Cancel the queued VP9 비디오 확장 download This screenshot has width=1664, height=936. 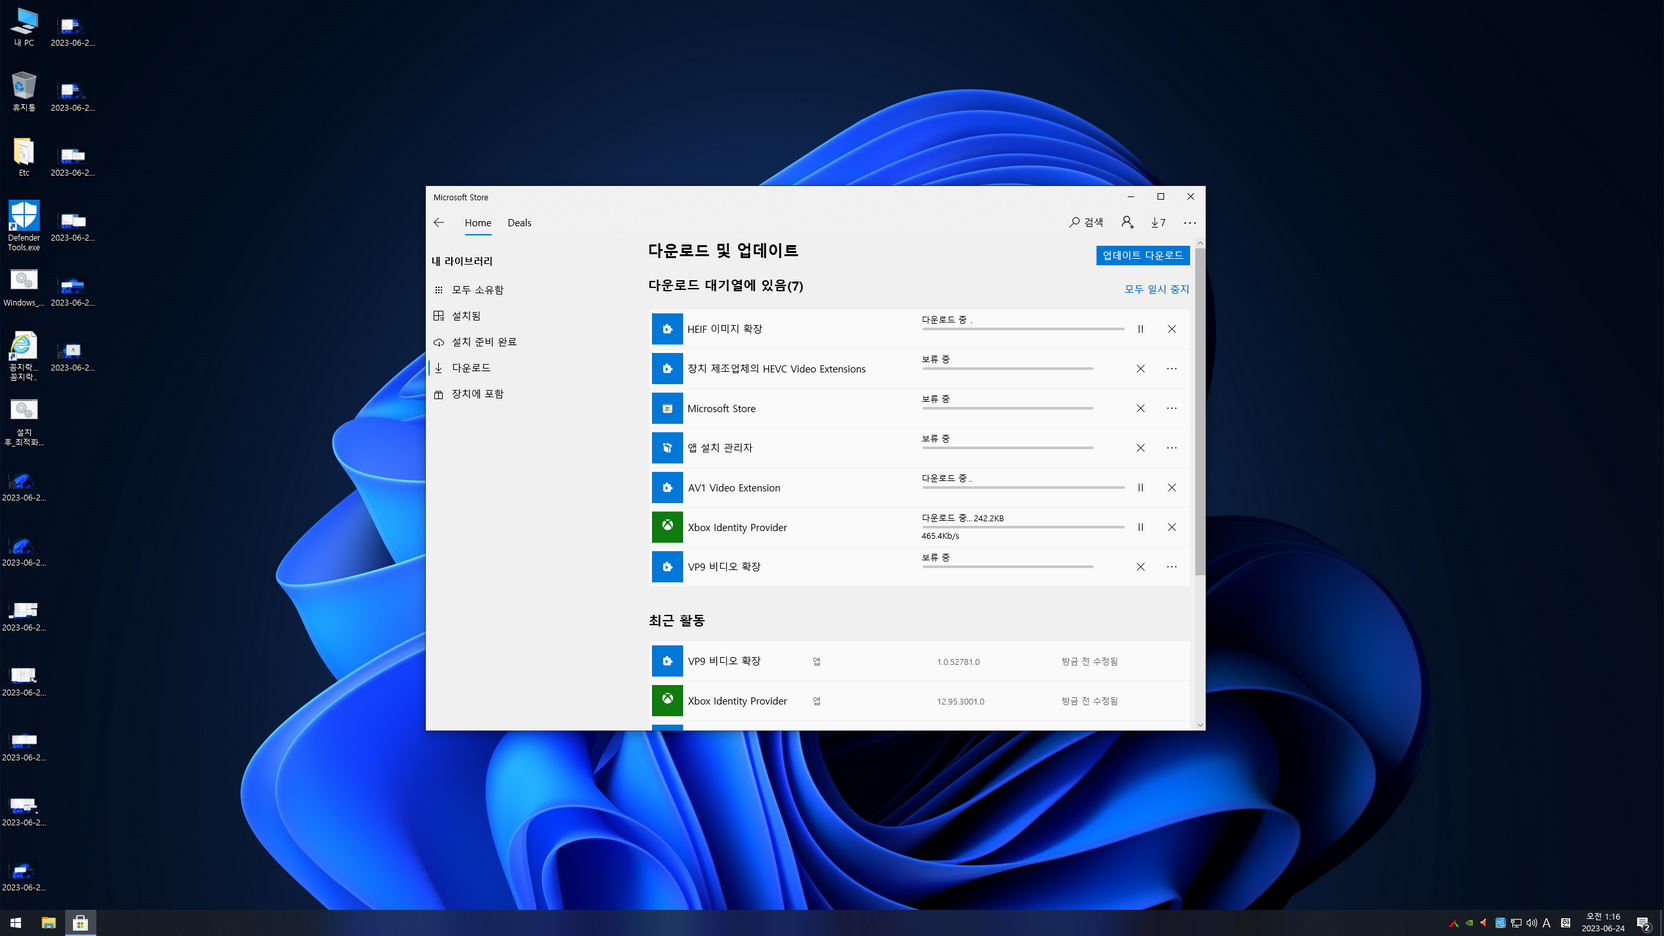click(x=1140, y=567)
